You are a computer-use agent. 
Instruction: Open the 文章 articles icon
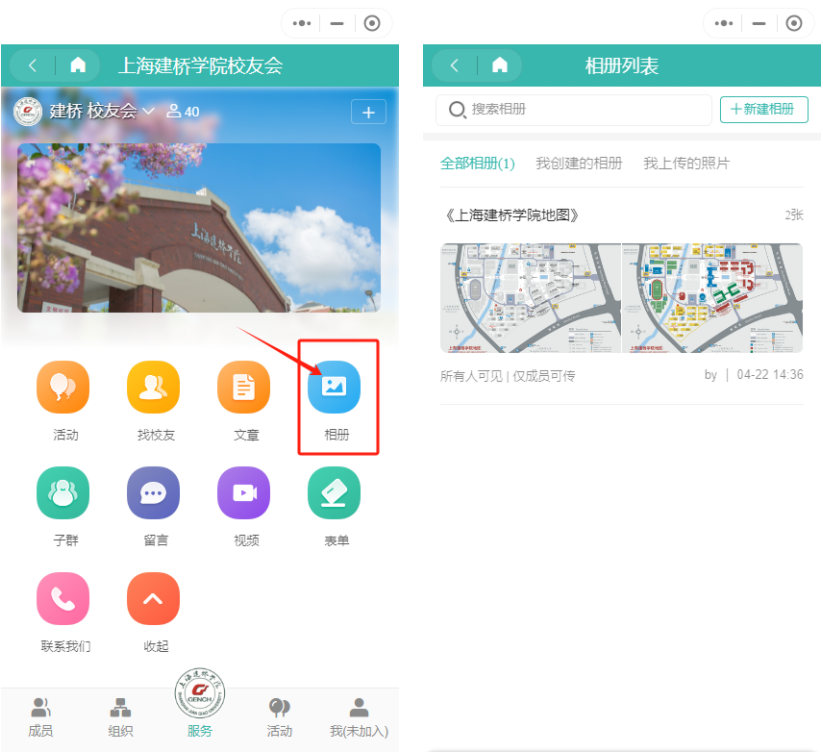[x=244, y=387]
